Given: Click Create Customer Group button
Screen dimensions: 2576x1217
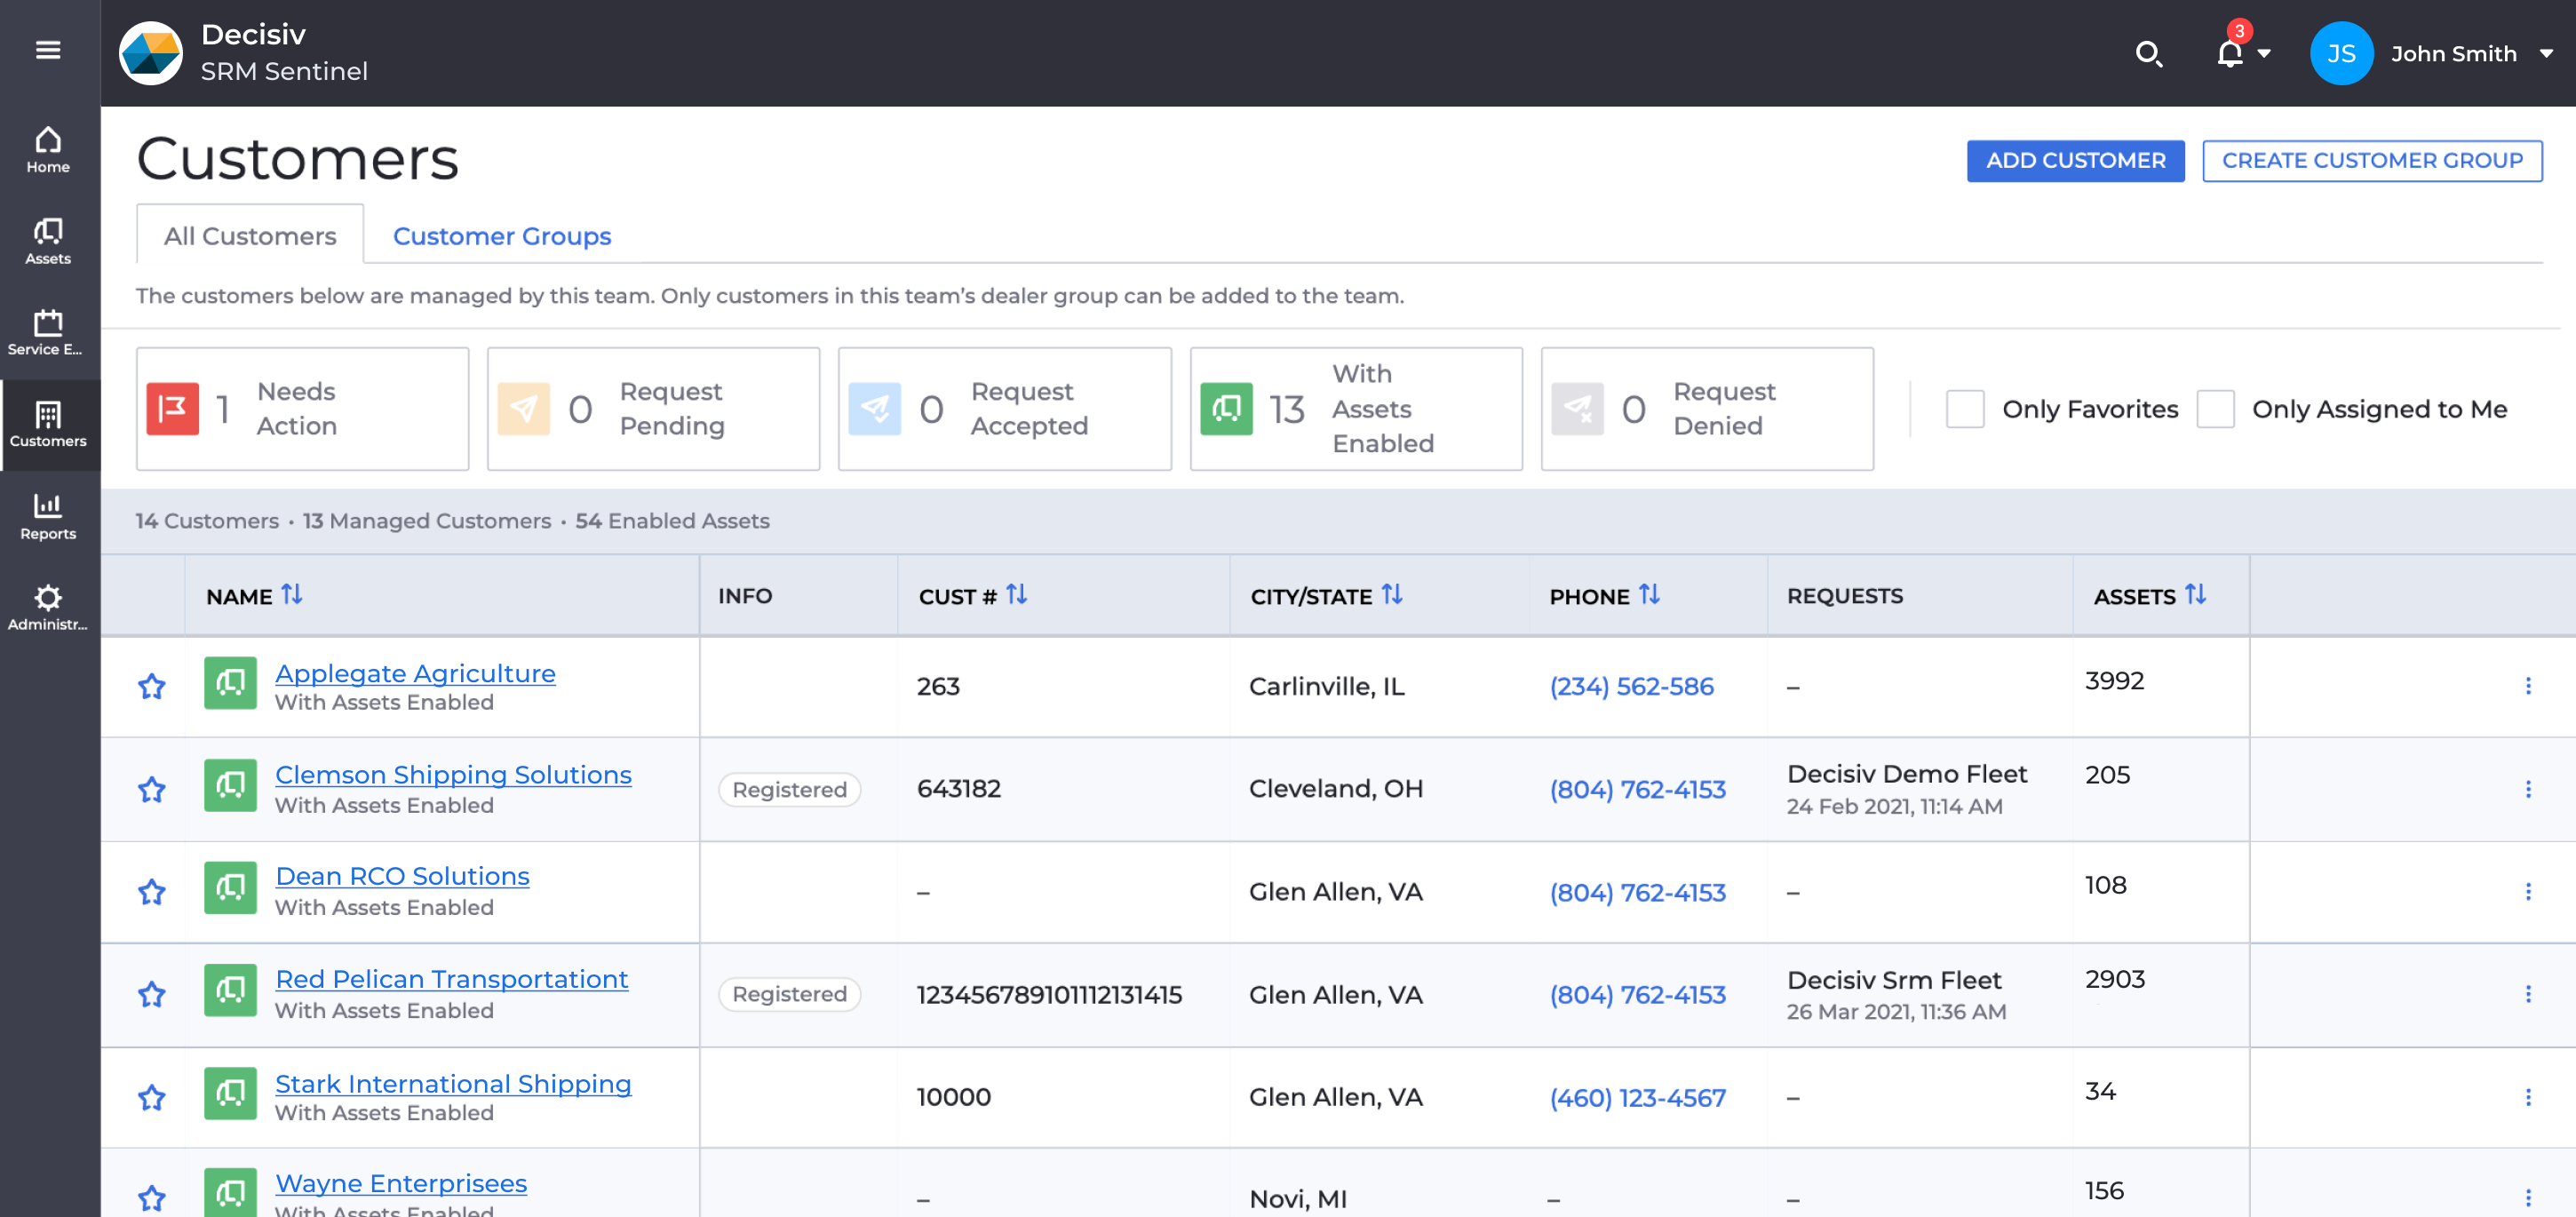Looking at the screenshot, I should pyautogui.click(x=2372, y=161).
